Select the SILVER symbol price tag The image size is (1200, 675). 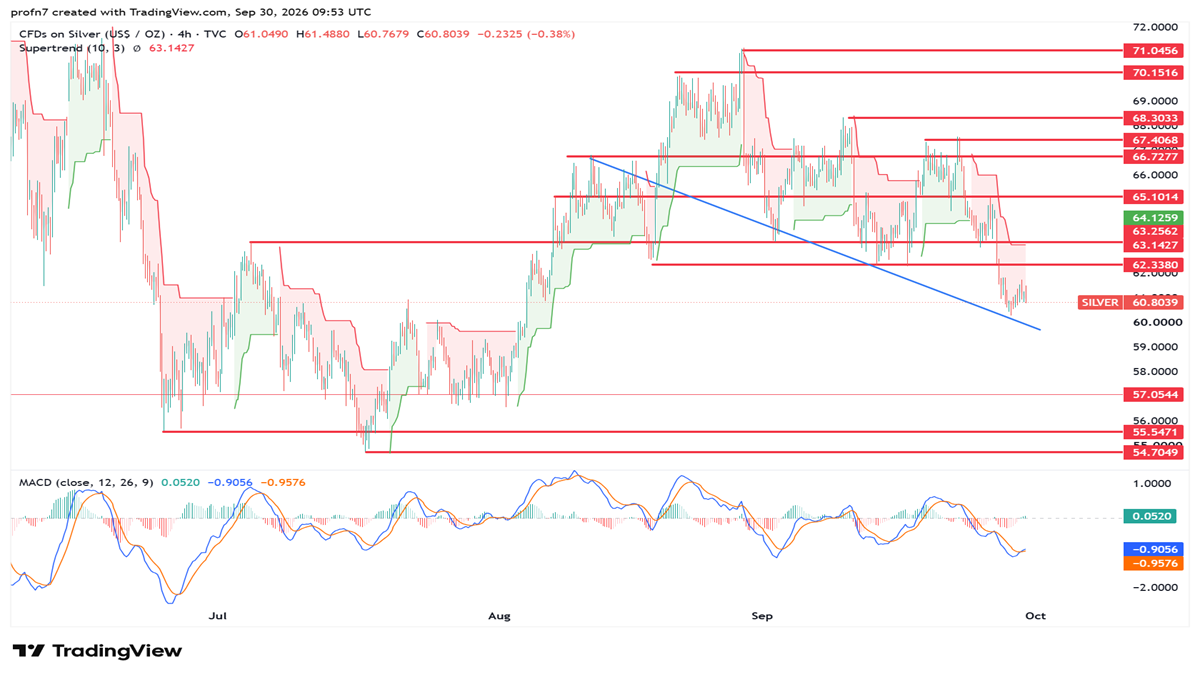tap(1099, 301)
